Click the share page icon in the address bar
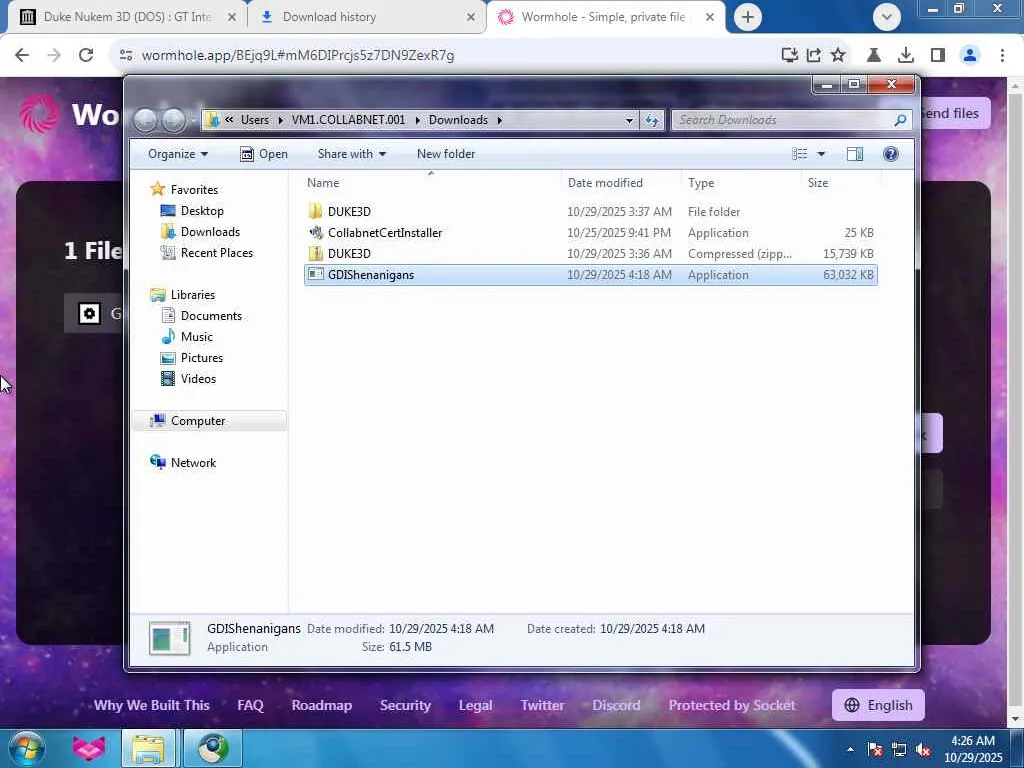This screenshot has width=1024, height=768. [x=814, y=55]
